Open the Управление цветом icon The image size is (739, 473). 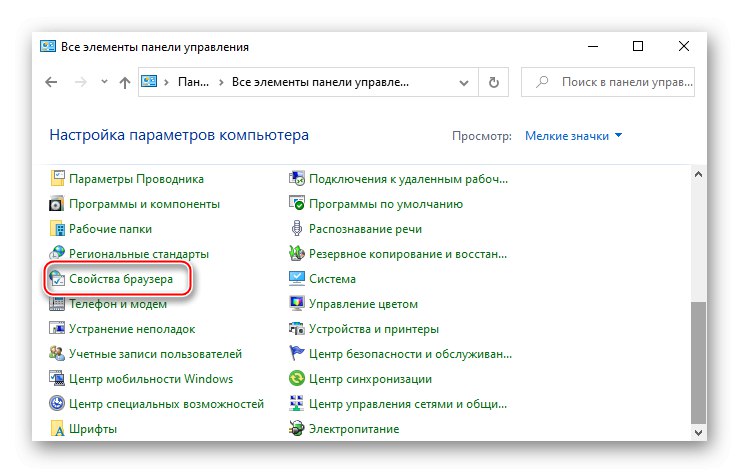pos(296,303)
